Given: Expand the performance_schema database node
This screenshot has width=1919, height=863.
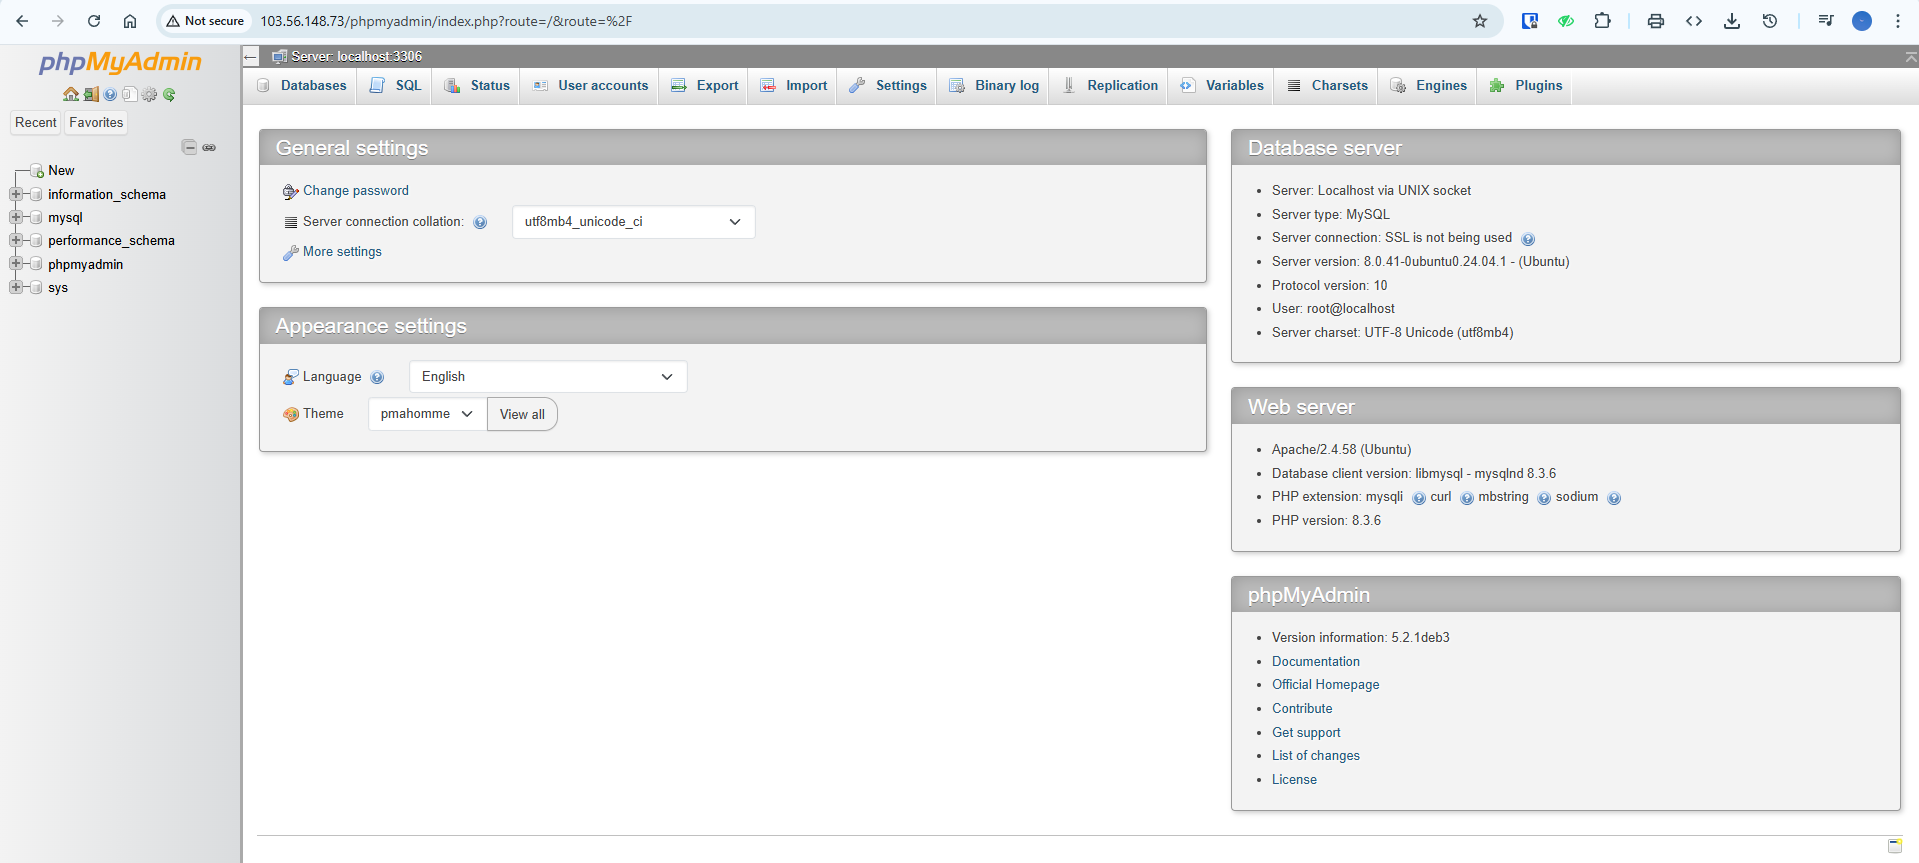Looking at the screenshot, I should [x=16, y=240].
